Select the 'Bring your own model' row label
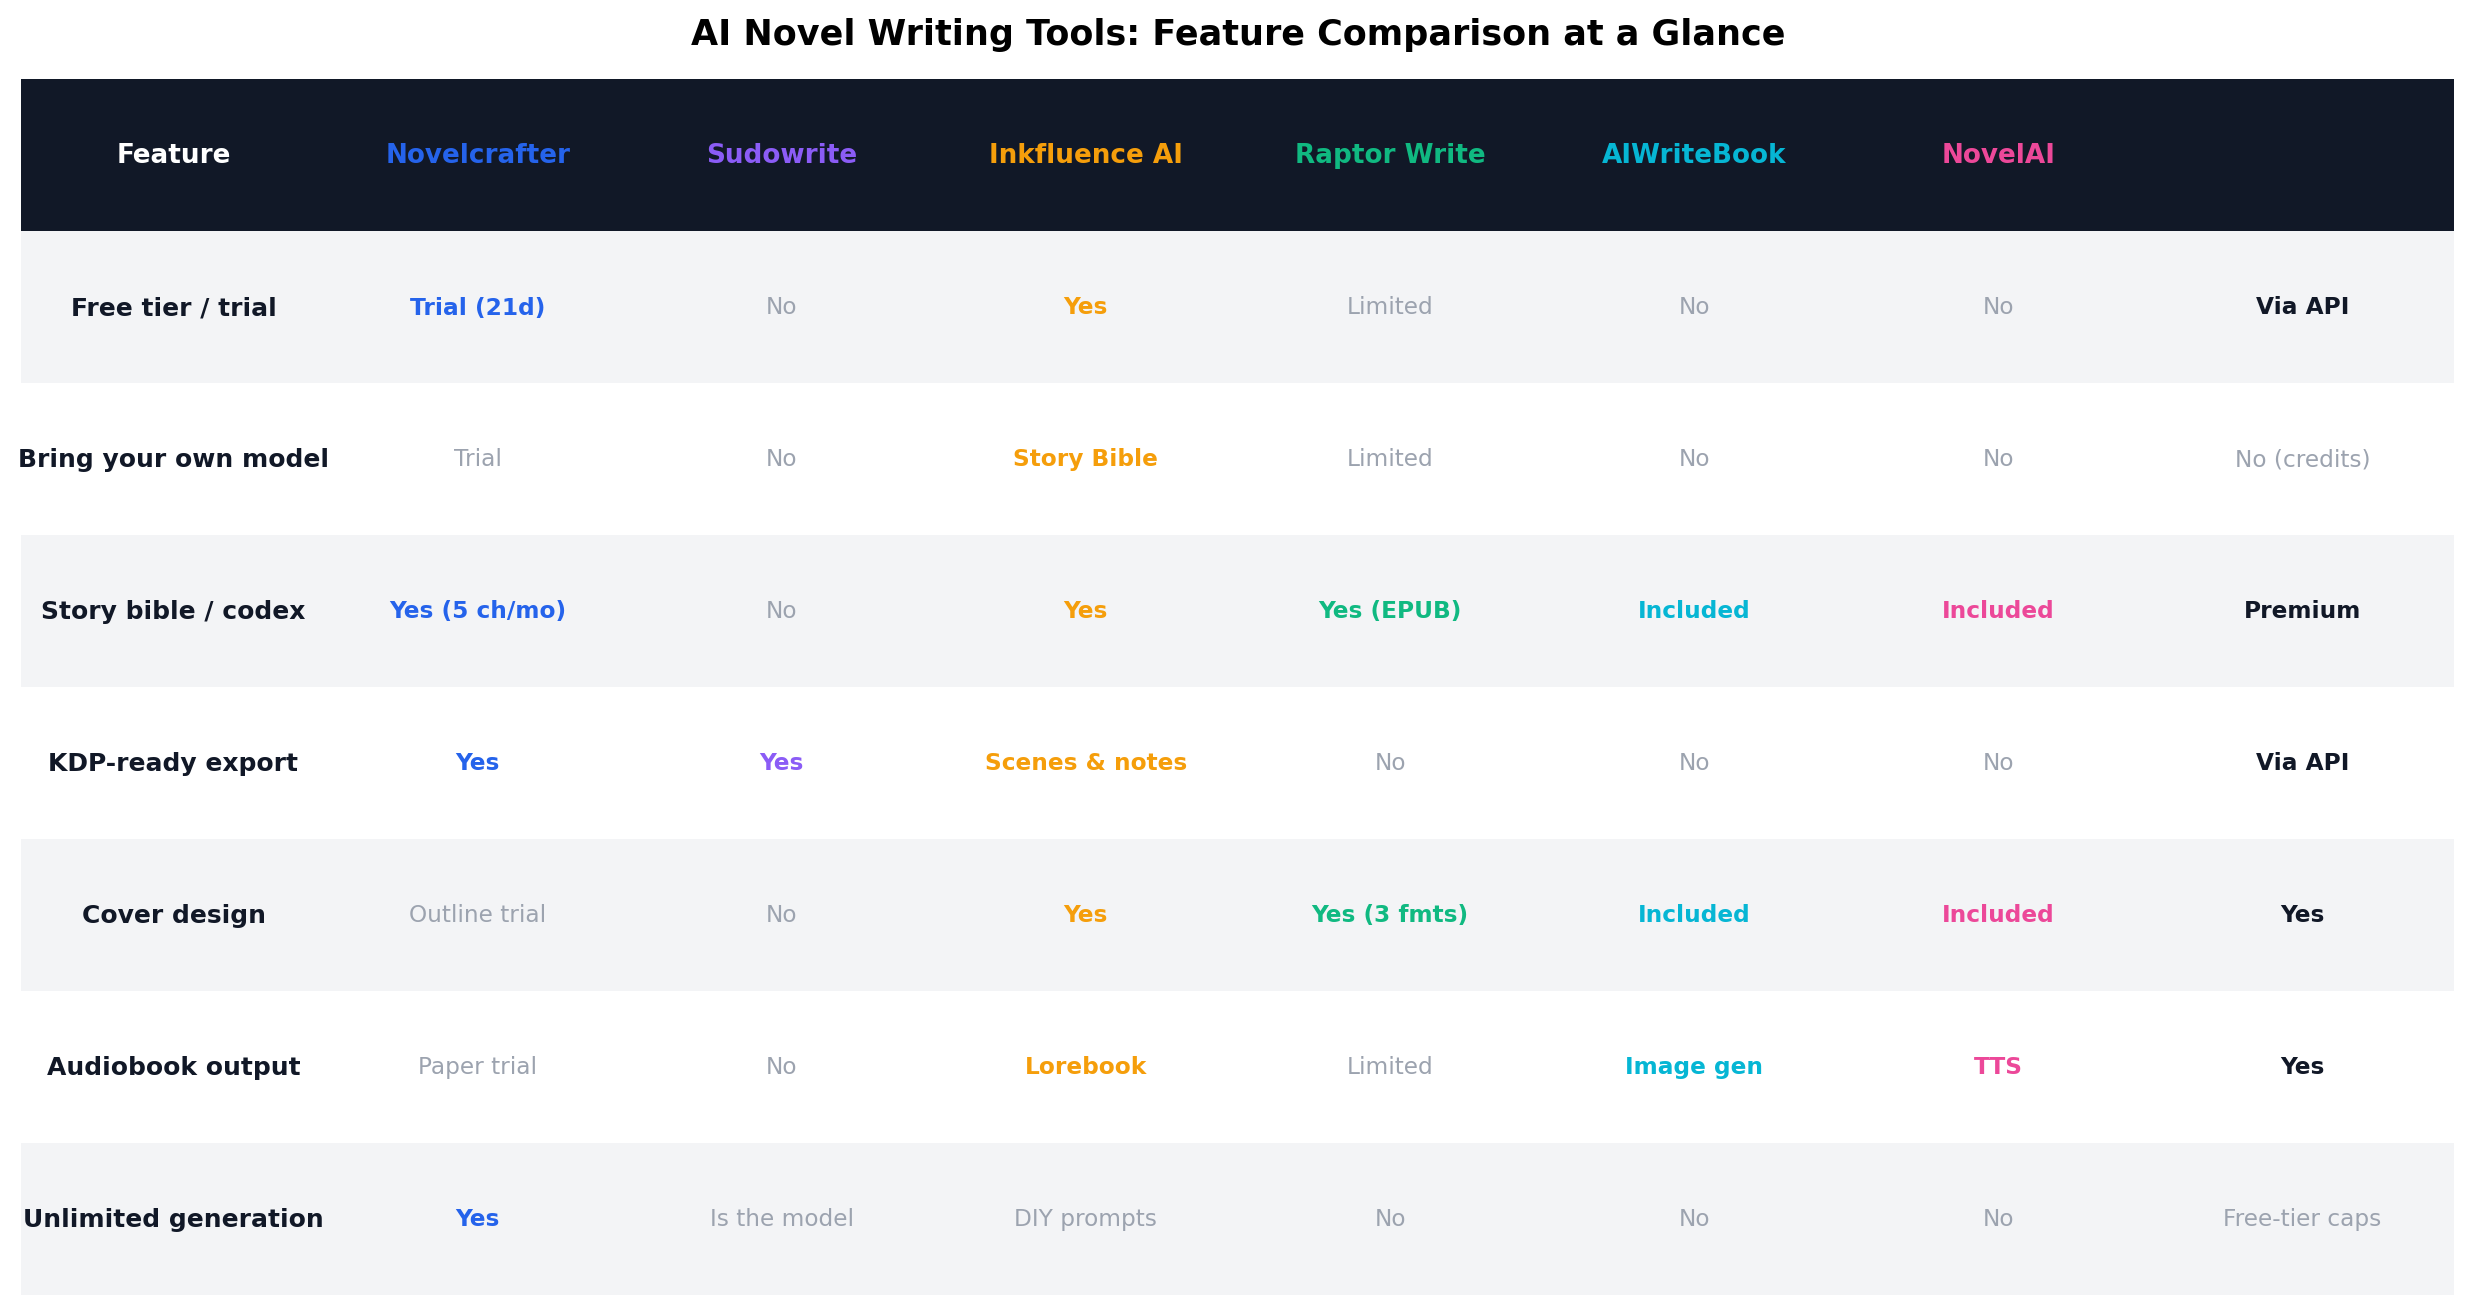The width and height of the screenshot is (2472, 1313). pos(173,459)
